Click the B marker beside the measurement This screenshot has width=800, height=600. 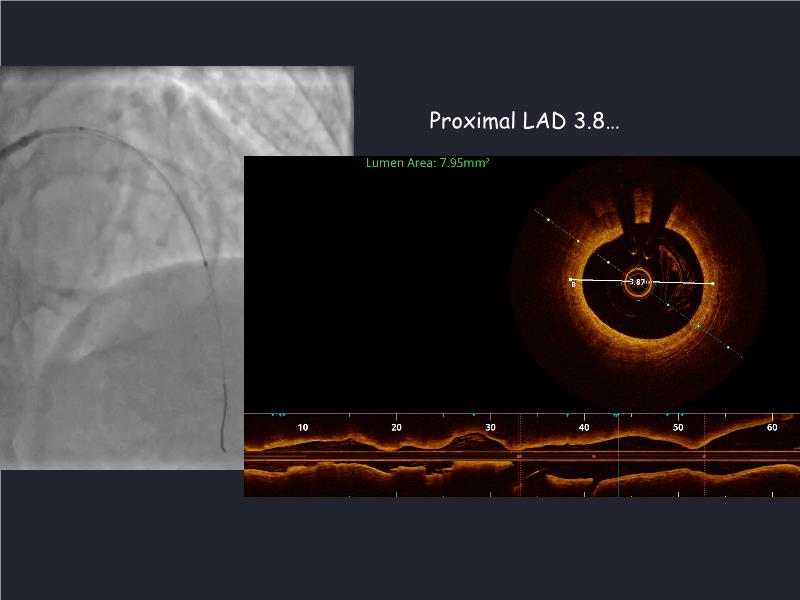574,286
